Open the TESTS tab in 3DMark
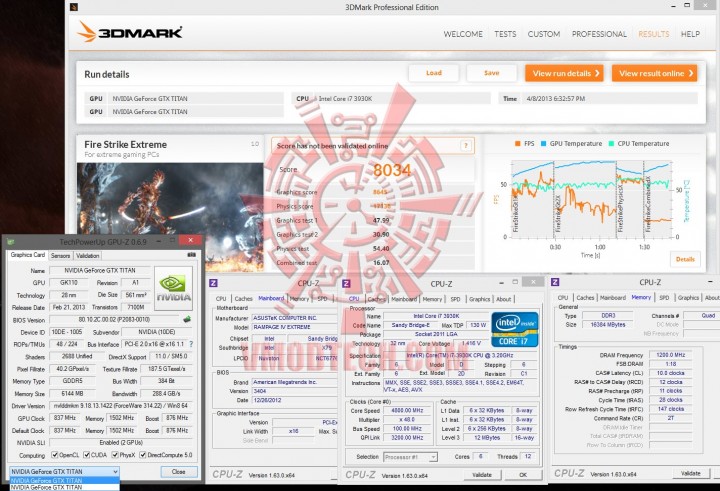This screenshot has height=491, width=720. 505,34
